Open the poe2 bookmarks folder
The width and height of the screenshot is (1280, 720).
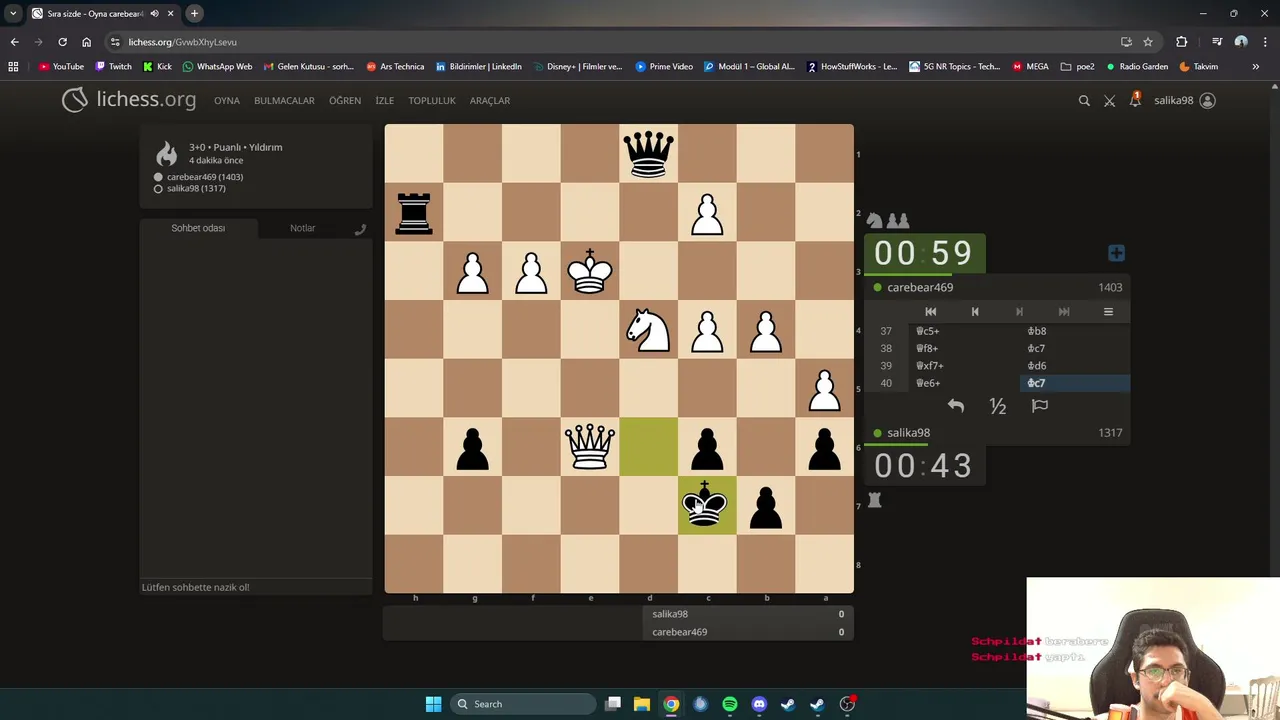point(1077,67)
